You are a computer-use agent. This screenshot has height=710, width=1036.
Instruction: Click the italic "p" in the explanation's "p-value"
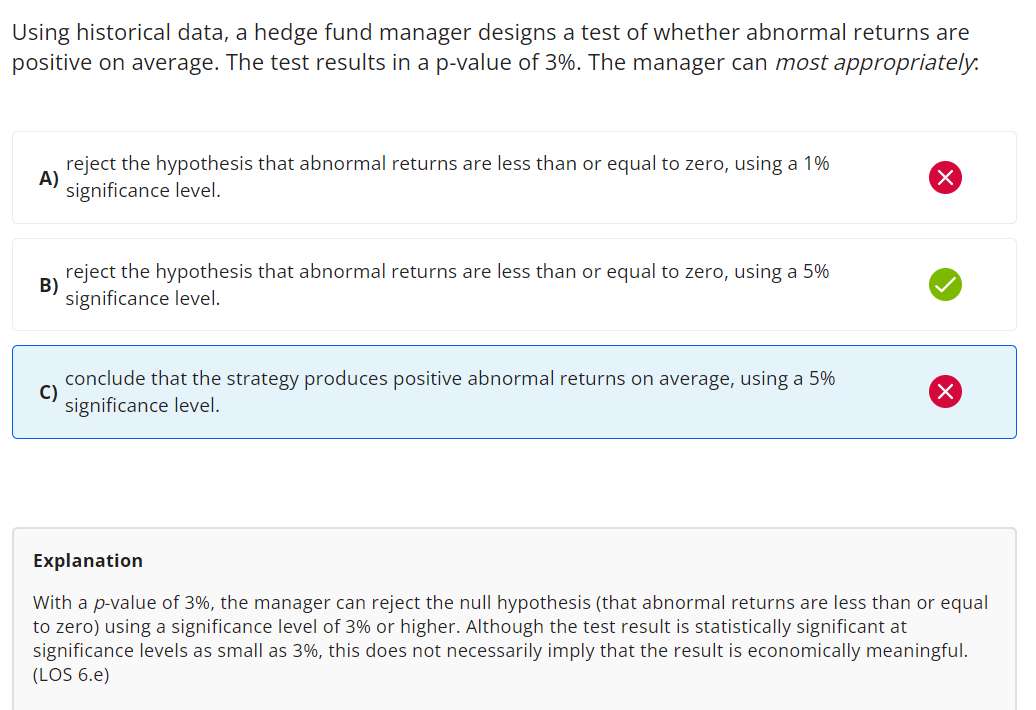tap(97, 603)
